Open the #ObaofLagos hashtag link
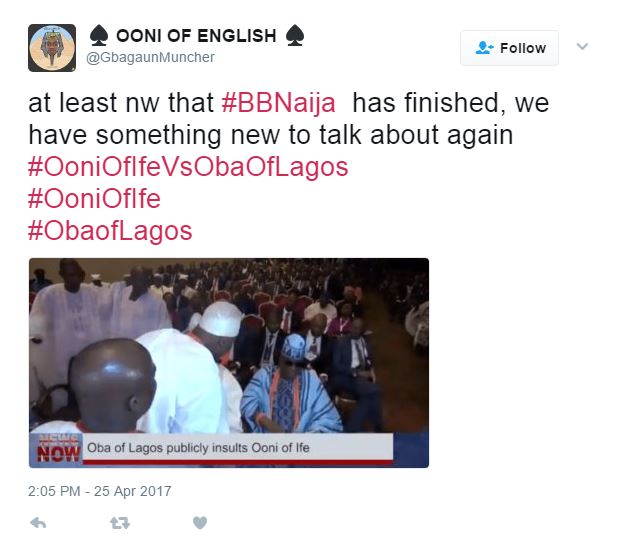Image resolution: width=617 pixels, height=540 pixels. click(x=110, y=231)
